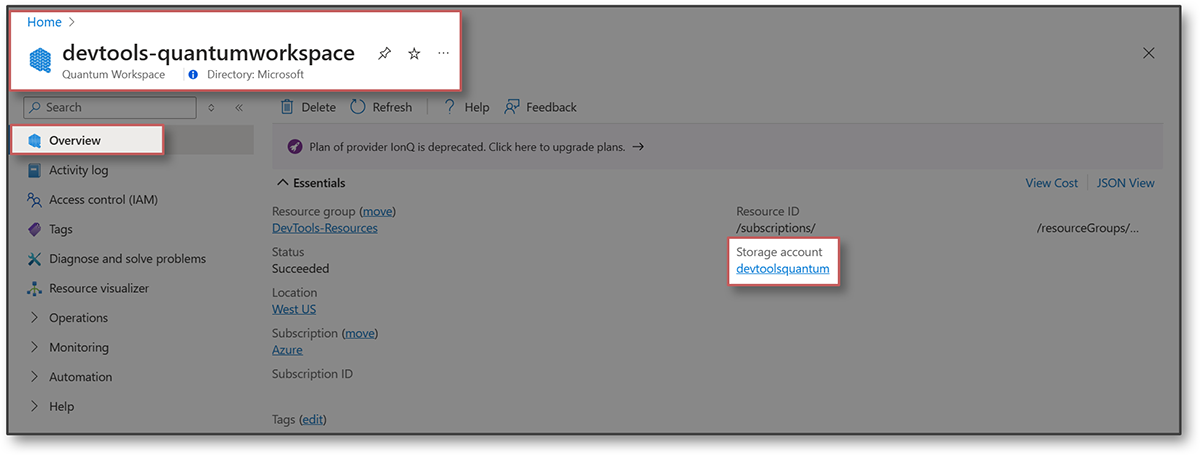Click the West US location link
Image resolution: width=1200 pixels, height=455 pixels.
pos(294,309)
